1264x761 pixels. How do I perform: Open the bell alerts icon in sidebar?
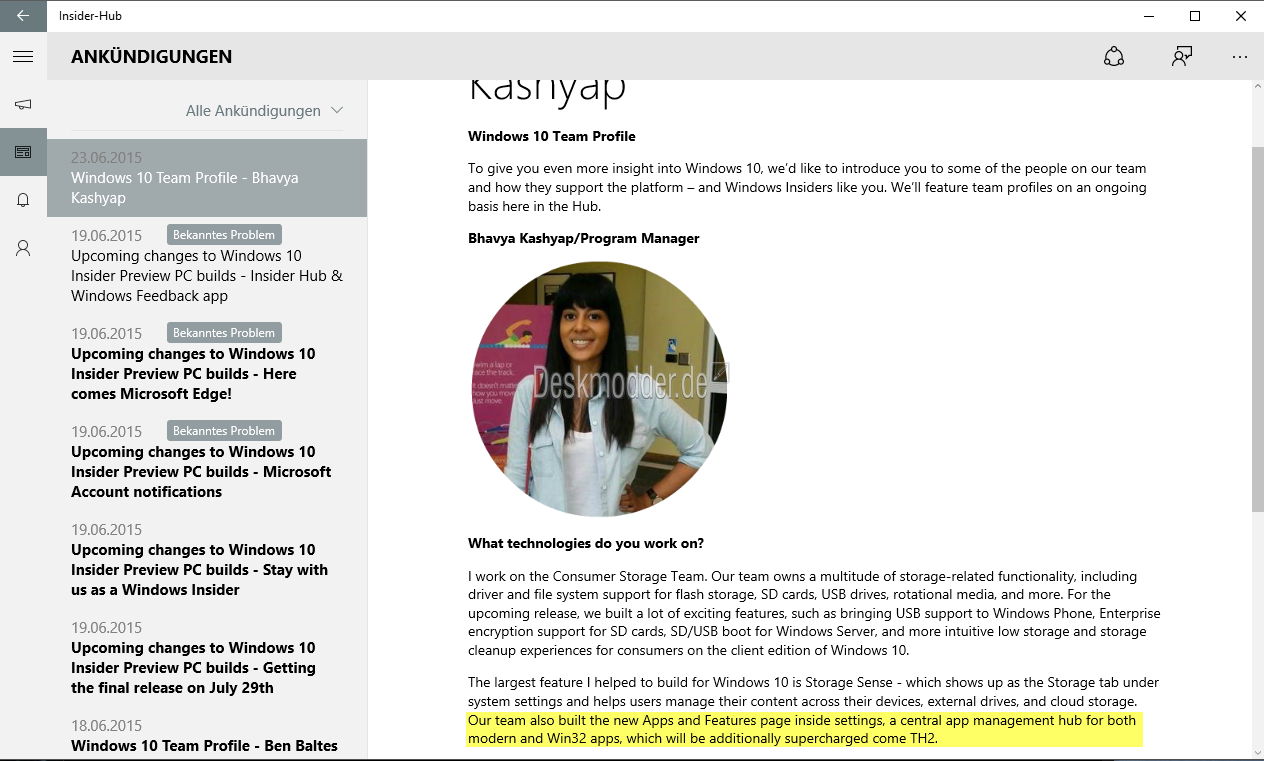pos(23,200)
